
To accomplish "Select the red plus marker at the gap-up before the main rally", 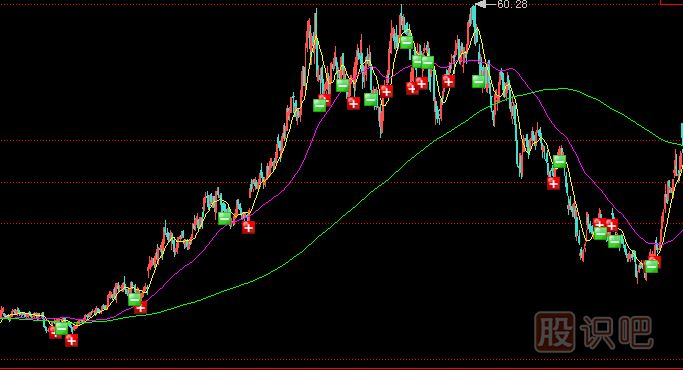I will [248, 227].
